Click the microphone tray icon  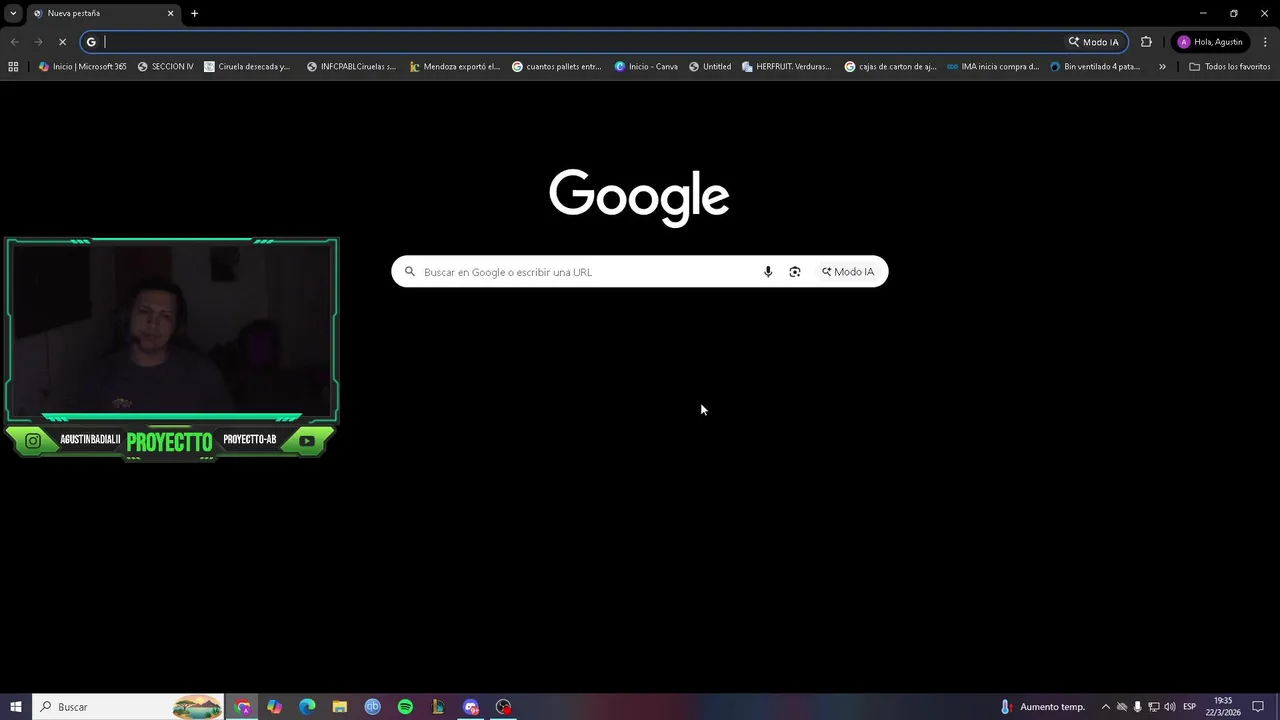coord(1137,707)
